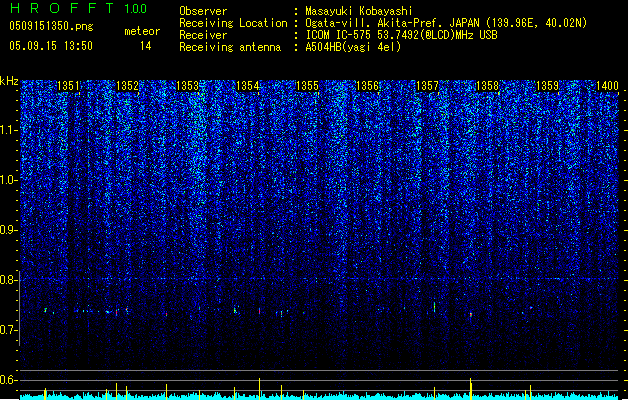
Task: Click the 1355 time label
Action: [x=307, y=86]
